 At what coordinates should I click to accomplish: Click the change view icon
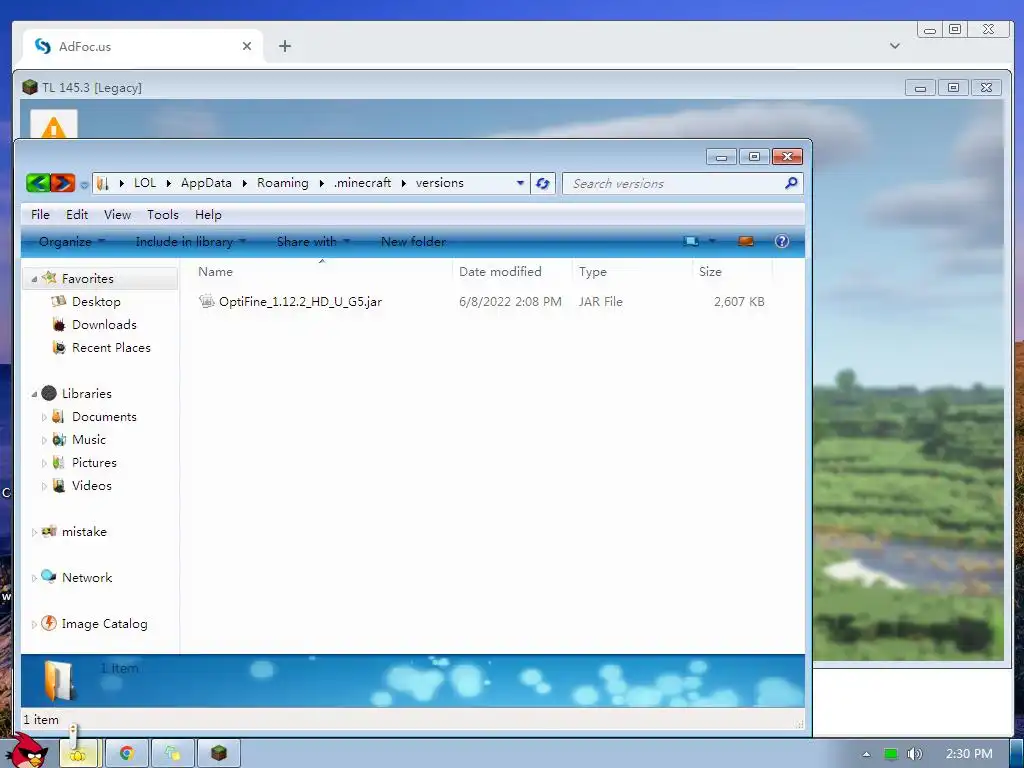(x=690, y=242)
